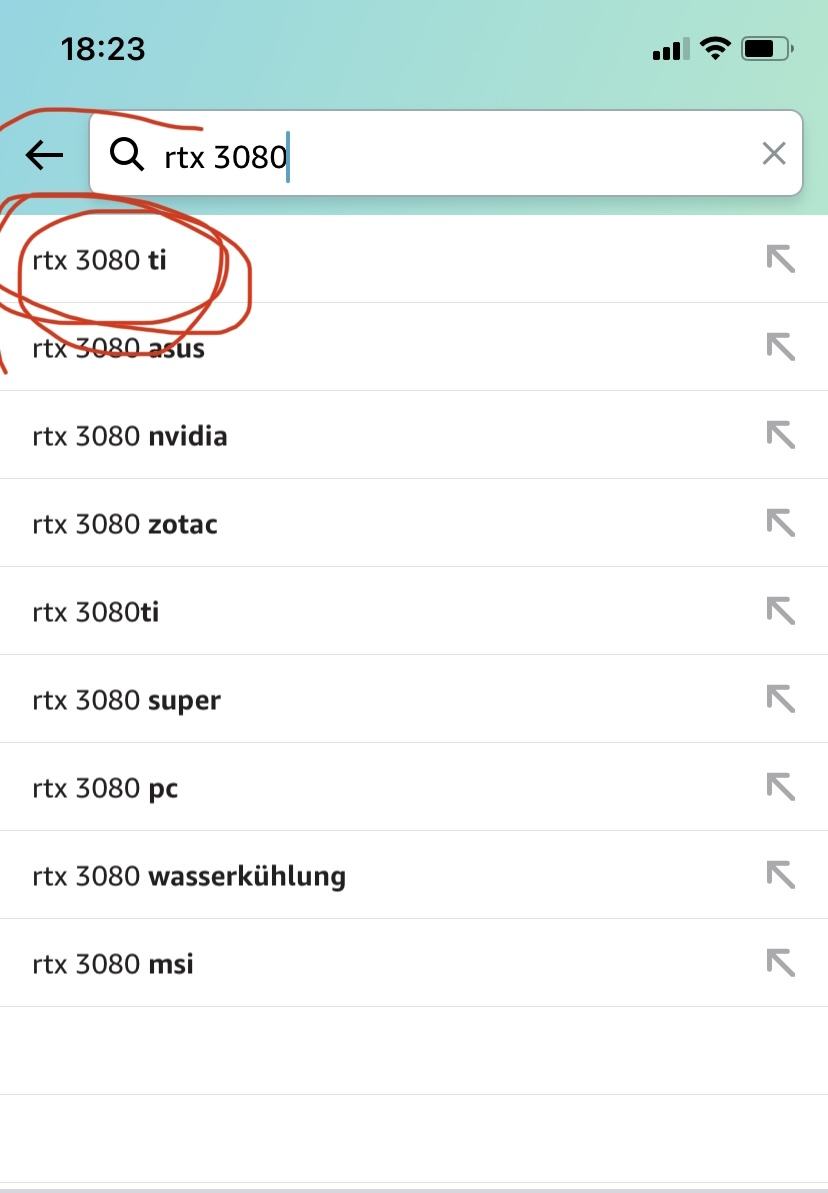
Task: Tap the back arrow icon
Action: click(45, 155)
